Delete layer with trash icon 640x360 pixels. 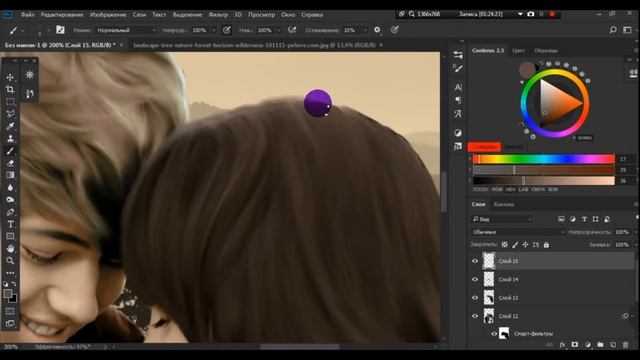626,345
